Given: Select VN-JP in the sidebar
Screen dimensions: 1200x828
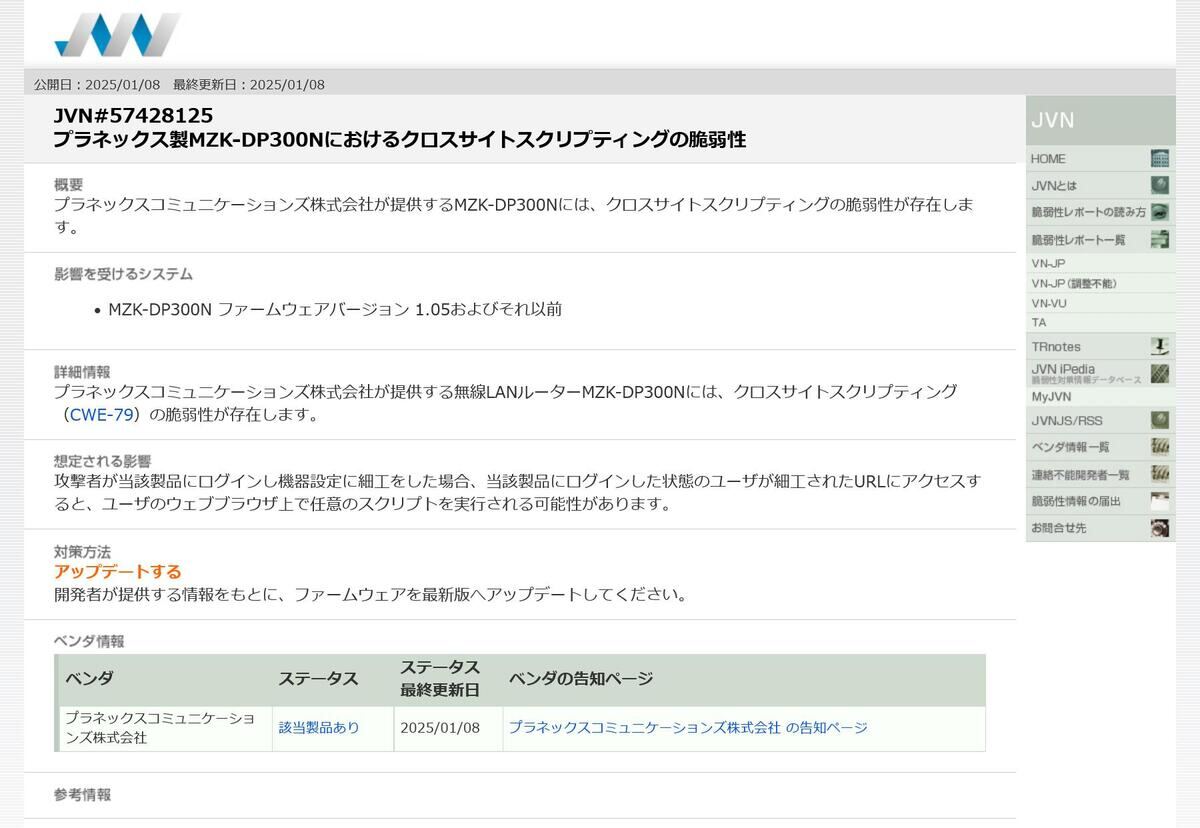Looking at the screenshot, I should coord(1100,263).
